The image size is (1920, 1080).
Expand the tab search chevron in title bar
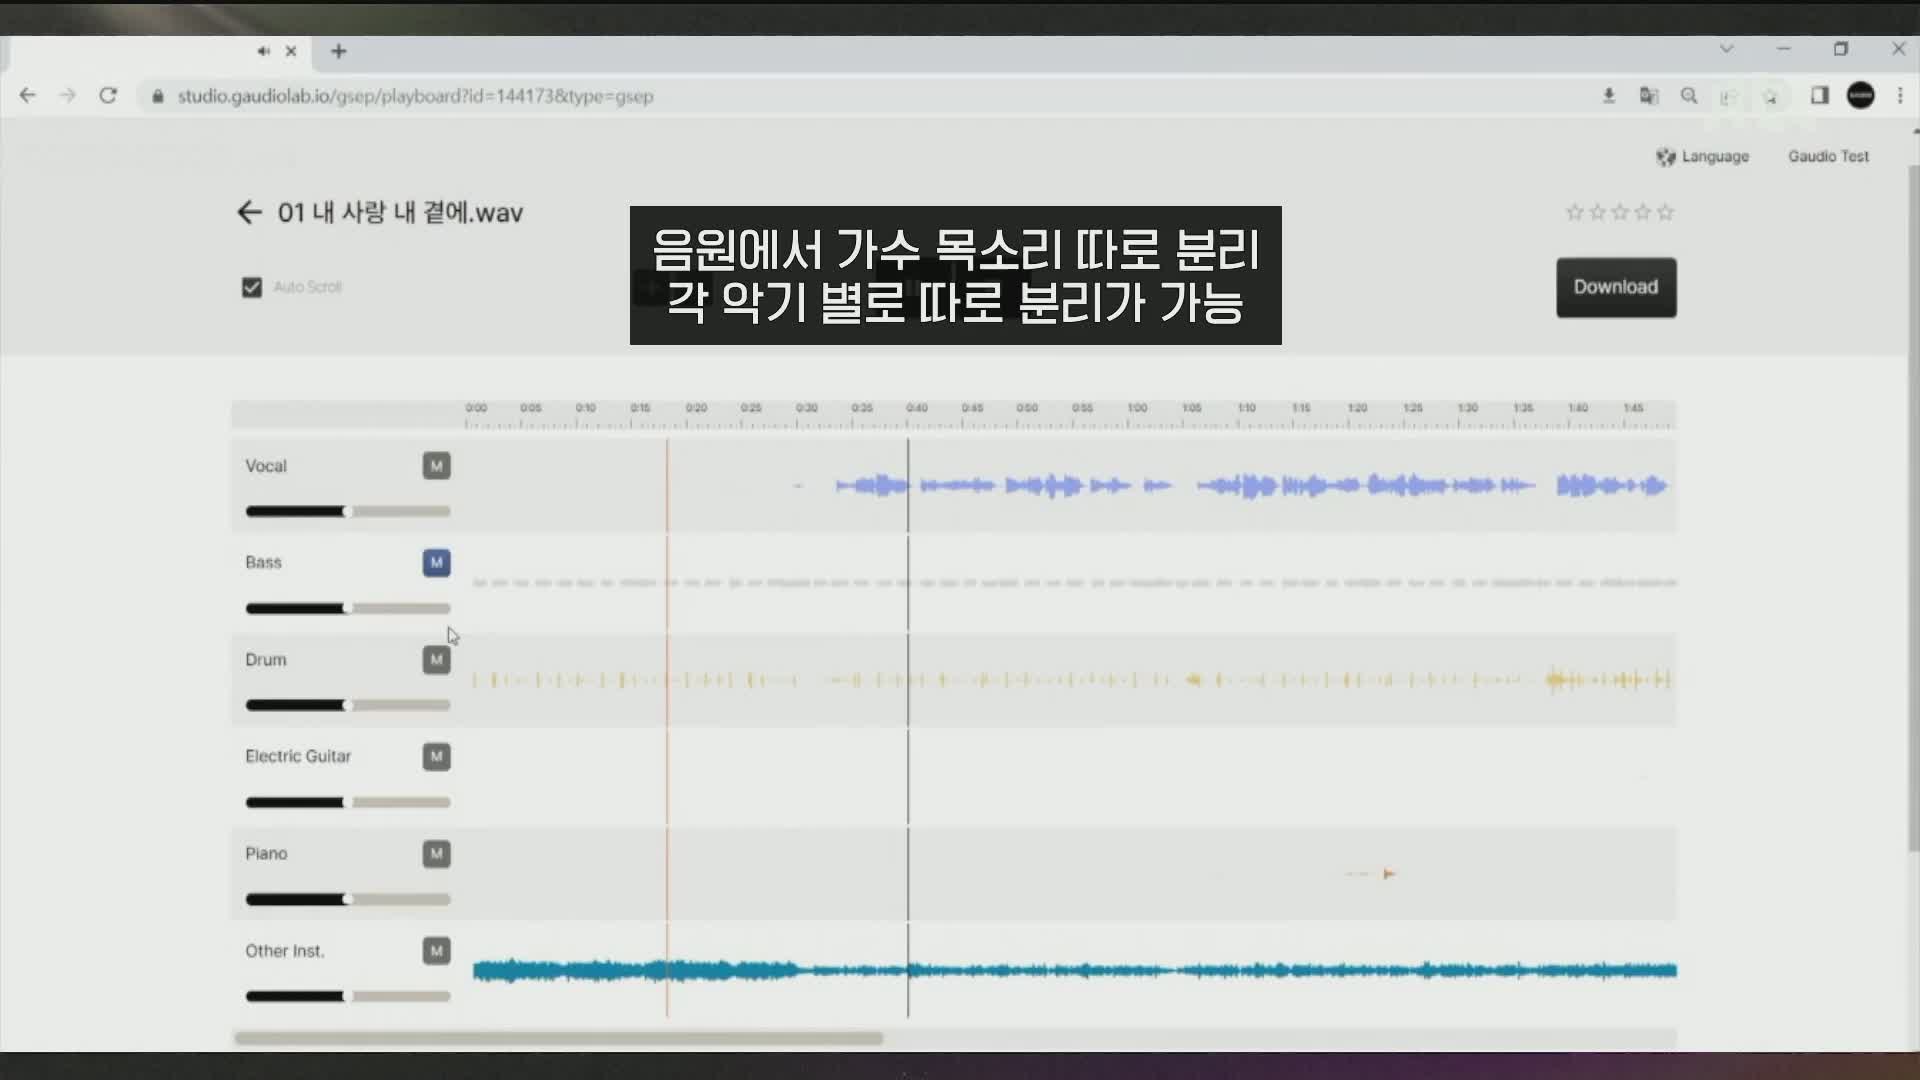tap(1726, 49)
